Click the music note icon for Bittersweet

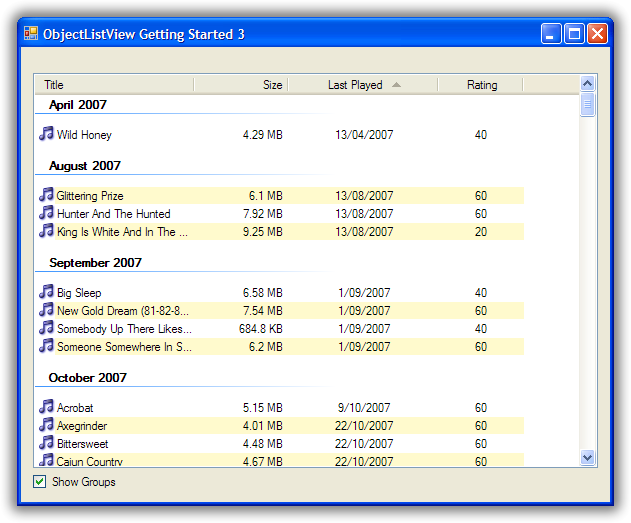click(46, 443)
